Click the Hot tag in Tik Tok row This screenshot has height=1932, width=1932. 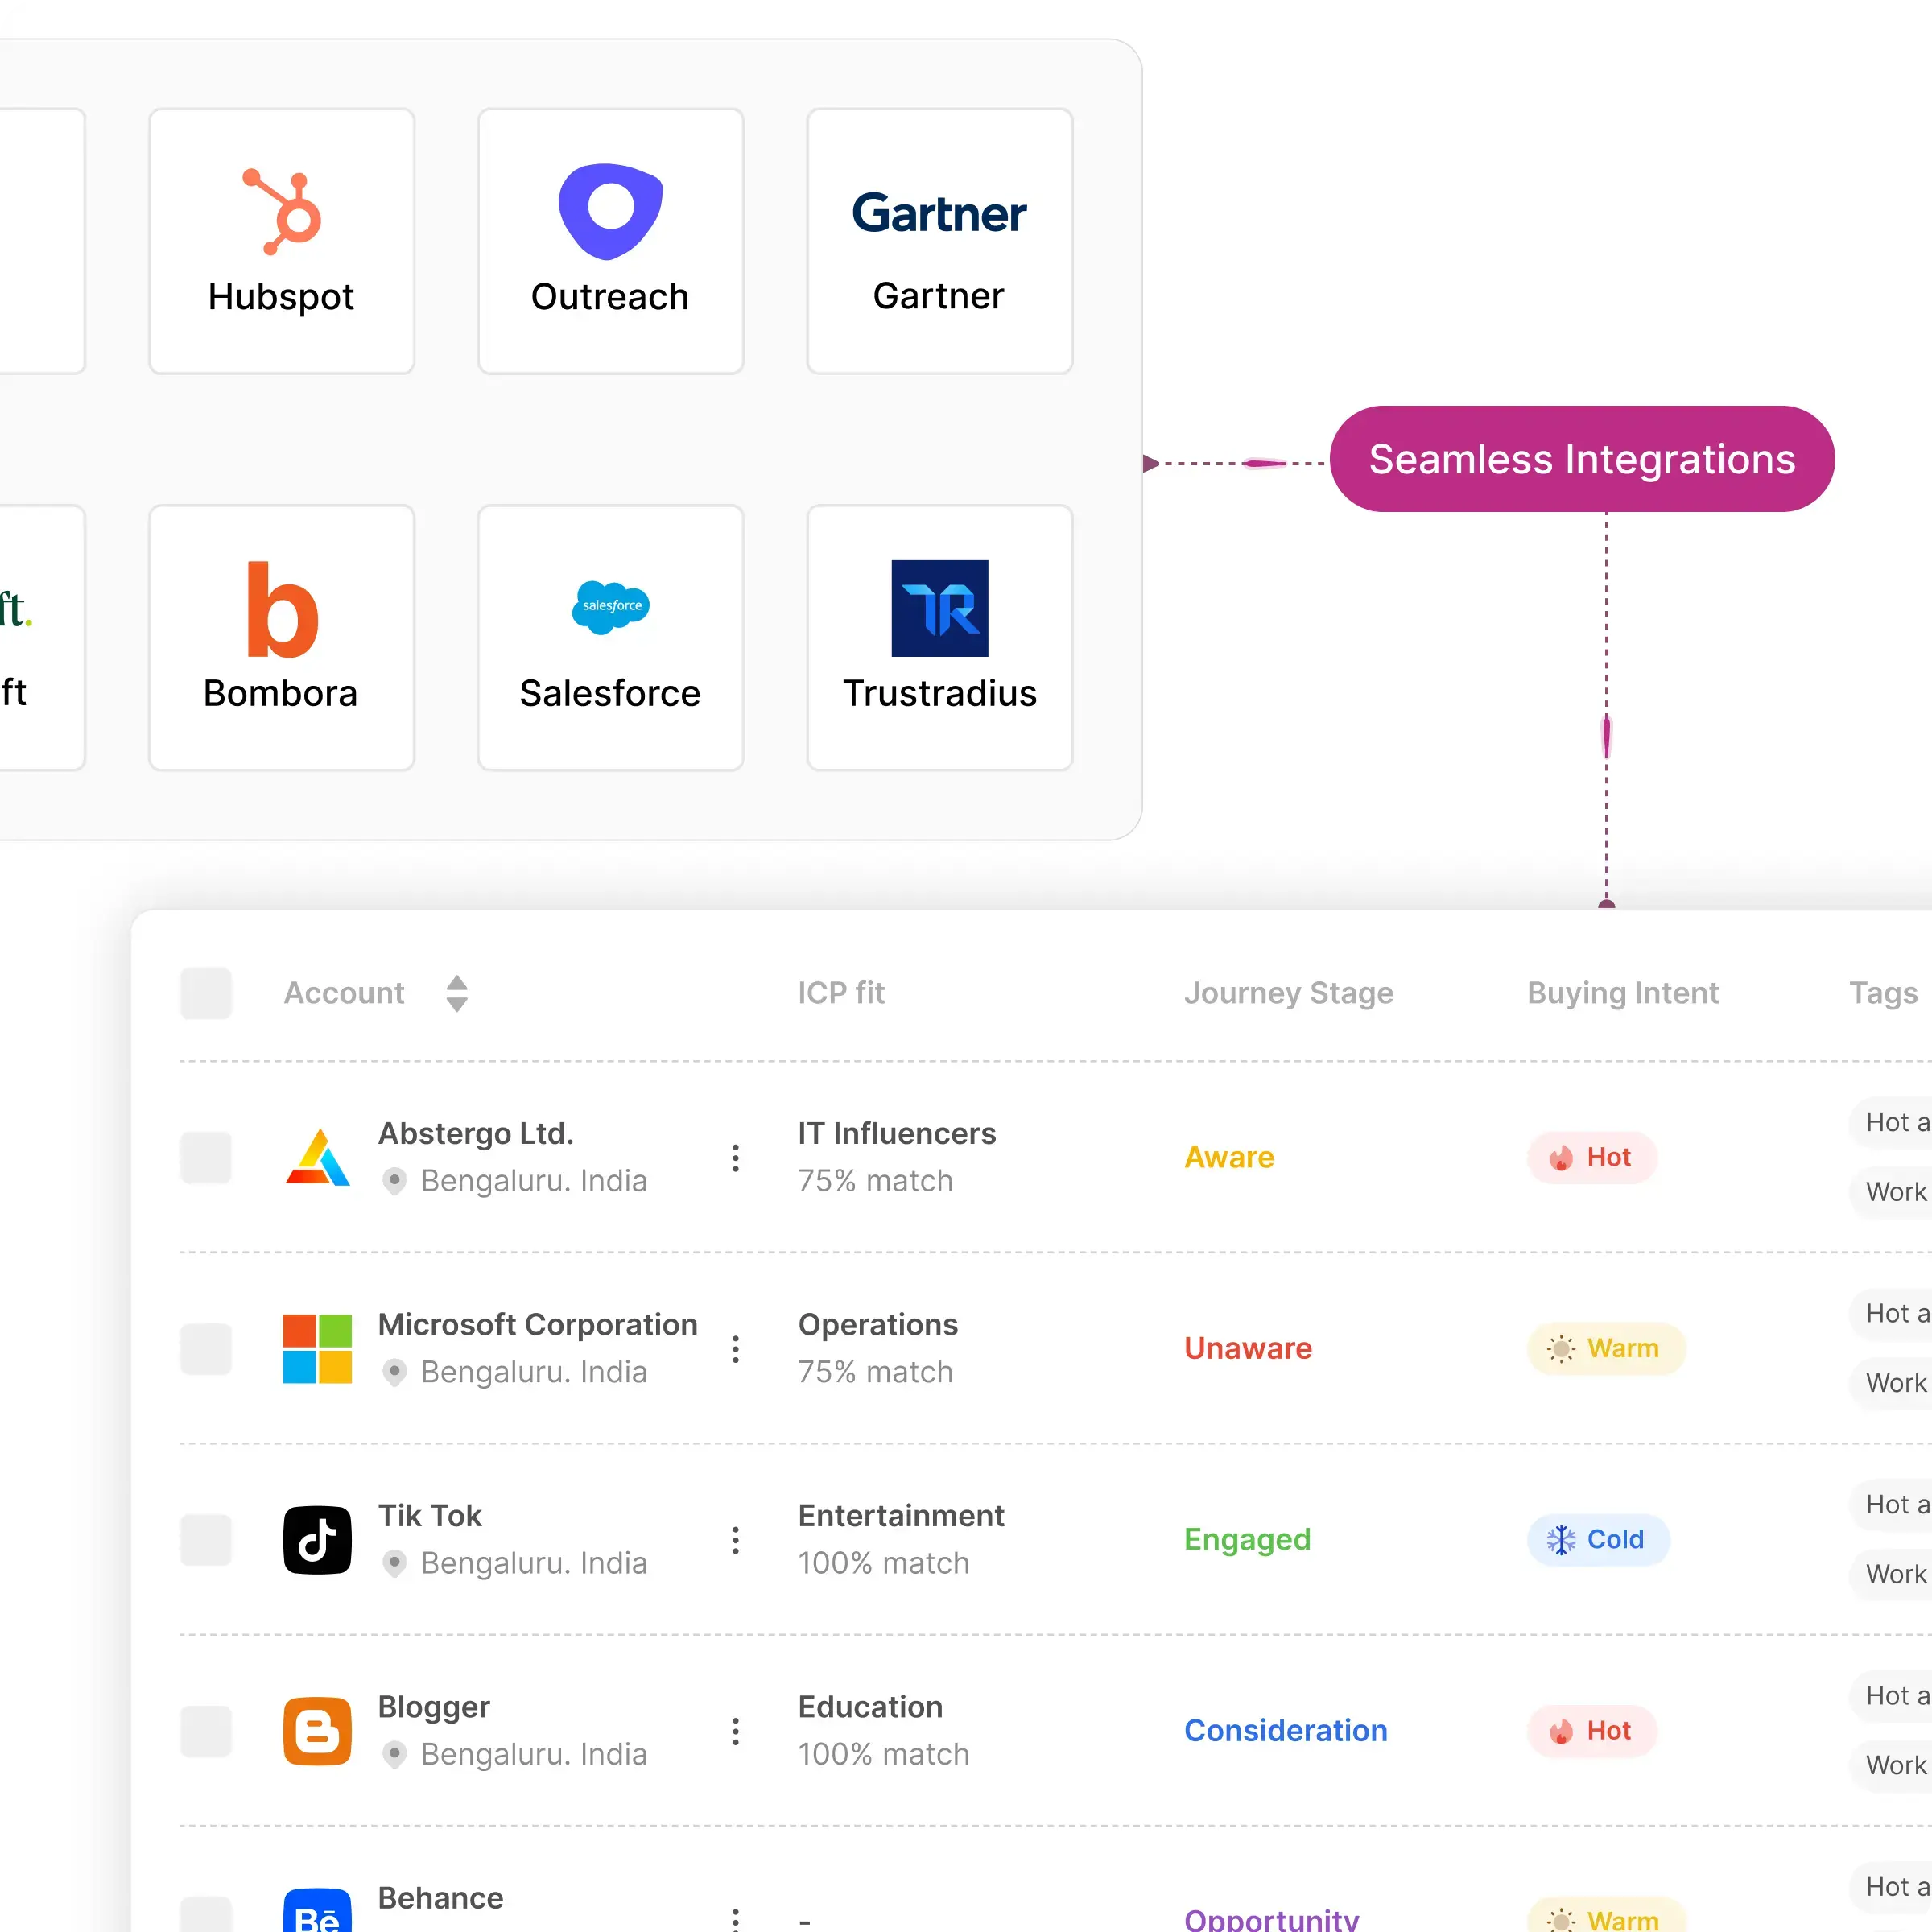[1892, 1504]
